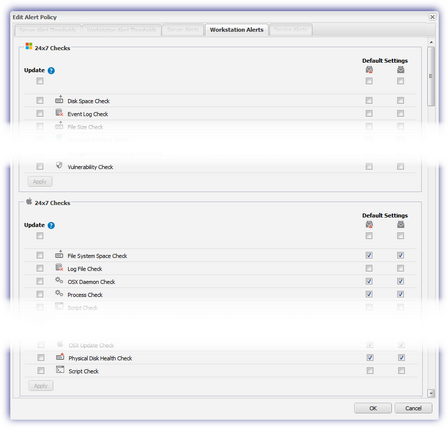Click the "Event Log Check" label

88,114
